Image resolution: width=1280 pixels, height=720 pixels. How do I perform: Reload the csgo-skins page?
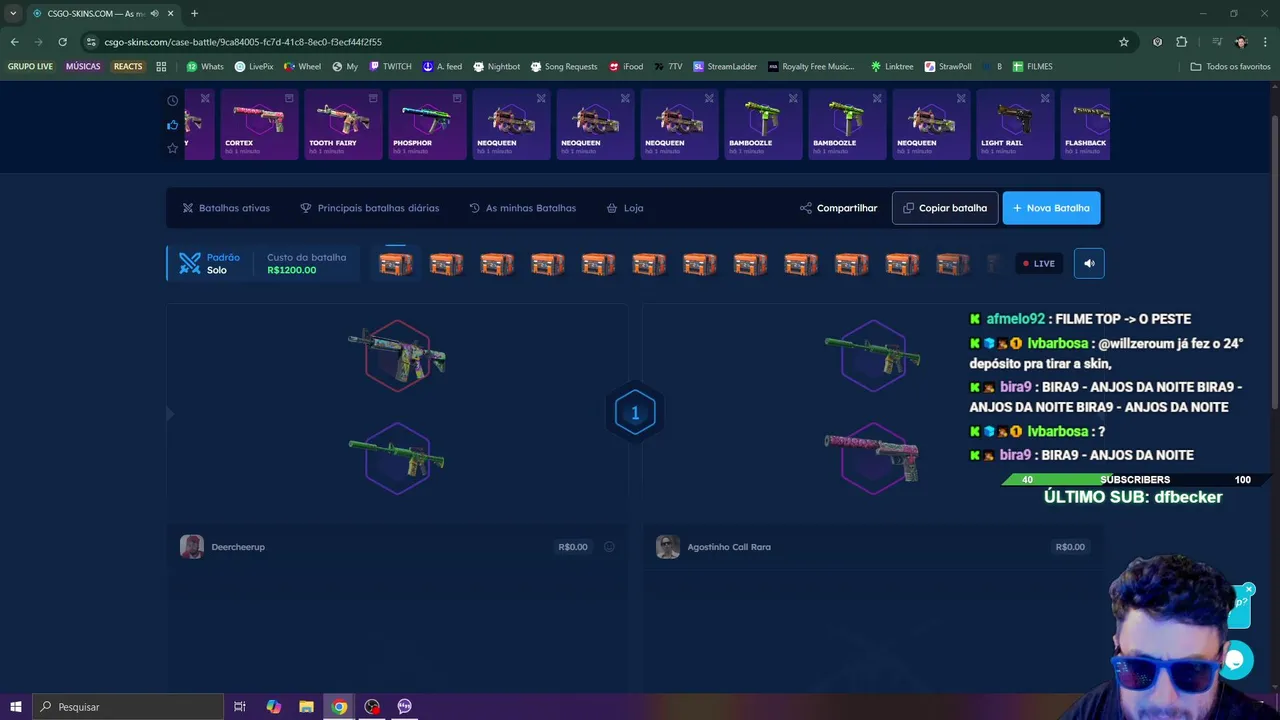coord(62,42)
